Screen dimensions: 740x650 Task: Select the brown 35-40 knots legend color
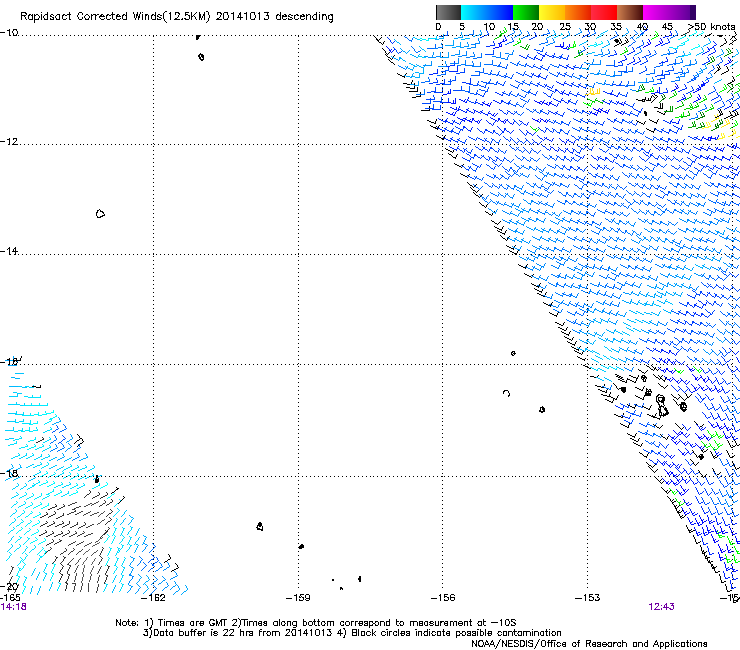click(630, 12)
